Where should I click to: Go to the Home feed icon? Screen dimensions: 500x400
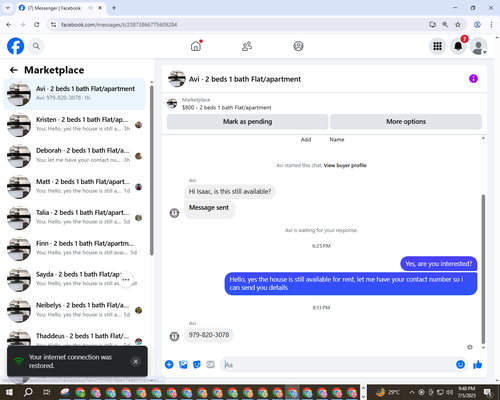(x=196, y=46)
